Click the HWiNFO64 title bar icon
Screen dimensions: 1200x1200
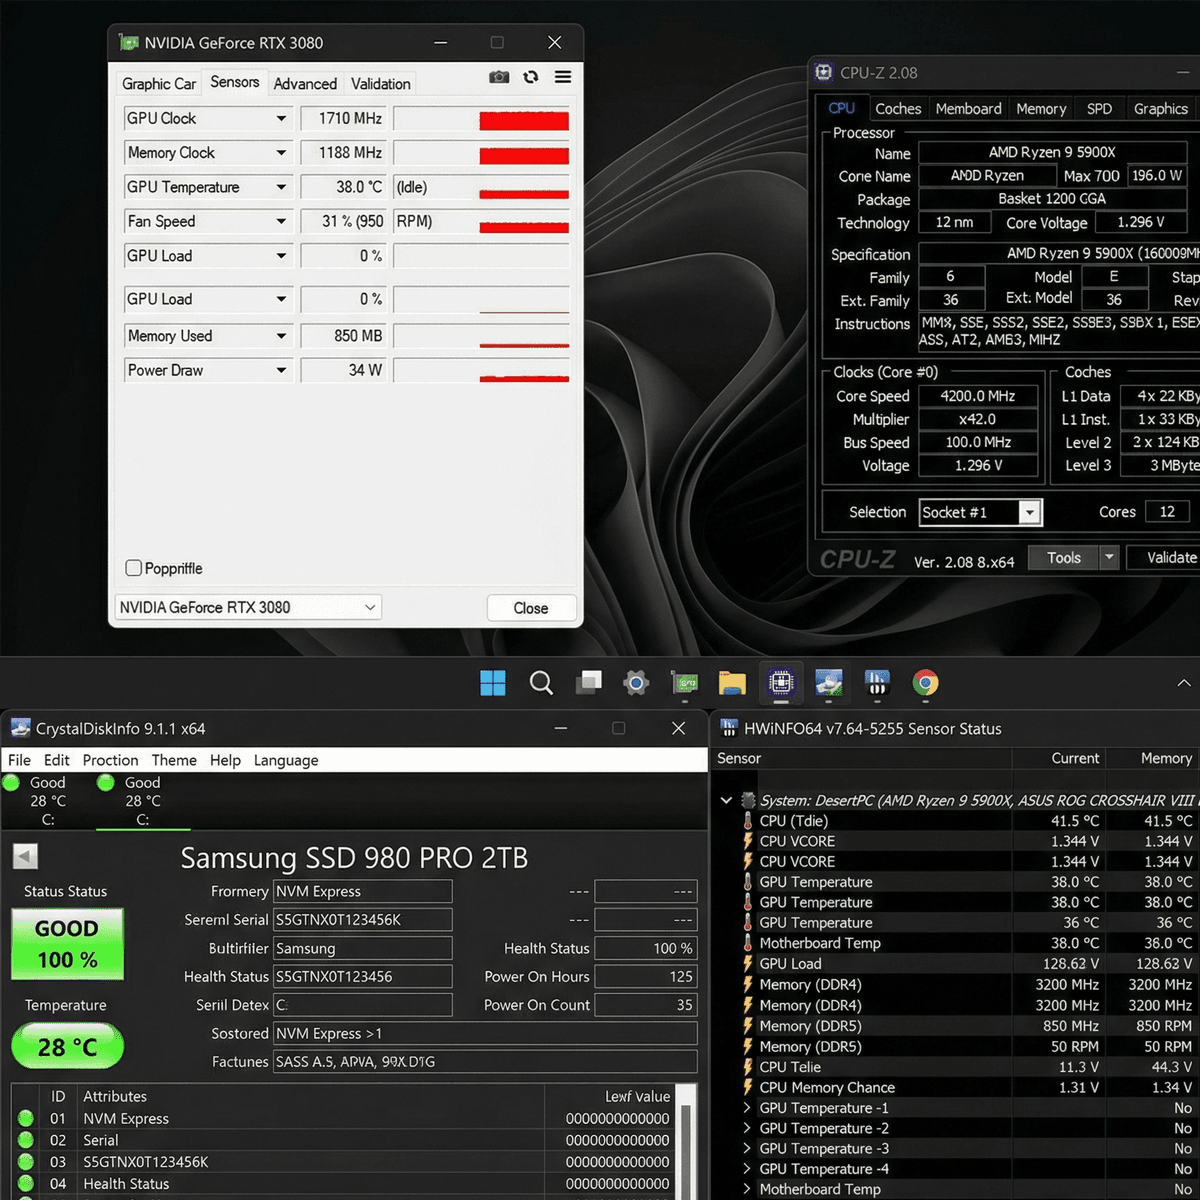729,728
